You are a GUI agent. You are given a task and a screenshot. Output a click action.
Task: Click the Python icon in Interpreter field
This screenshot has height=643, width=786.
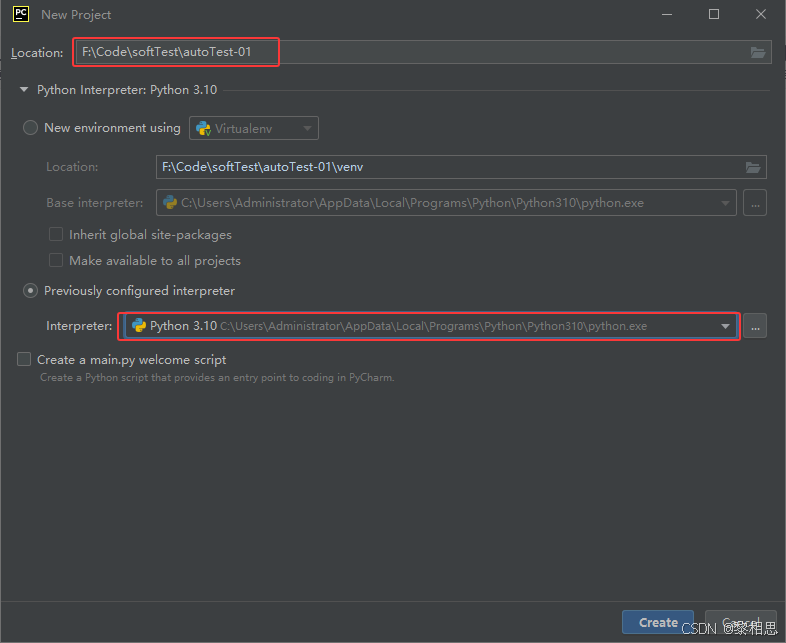139,326
